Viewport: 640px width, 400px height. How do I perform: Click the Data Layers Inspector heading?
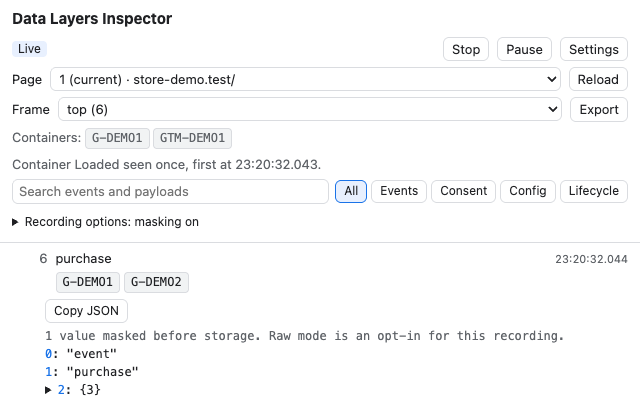[92, 19]
